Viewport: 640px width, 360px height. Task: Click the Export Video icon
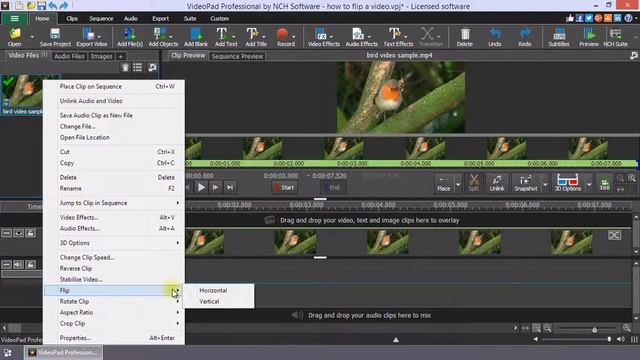click(91, 37)
